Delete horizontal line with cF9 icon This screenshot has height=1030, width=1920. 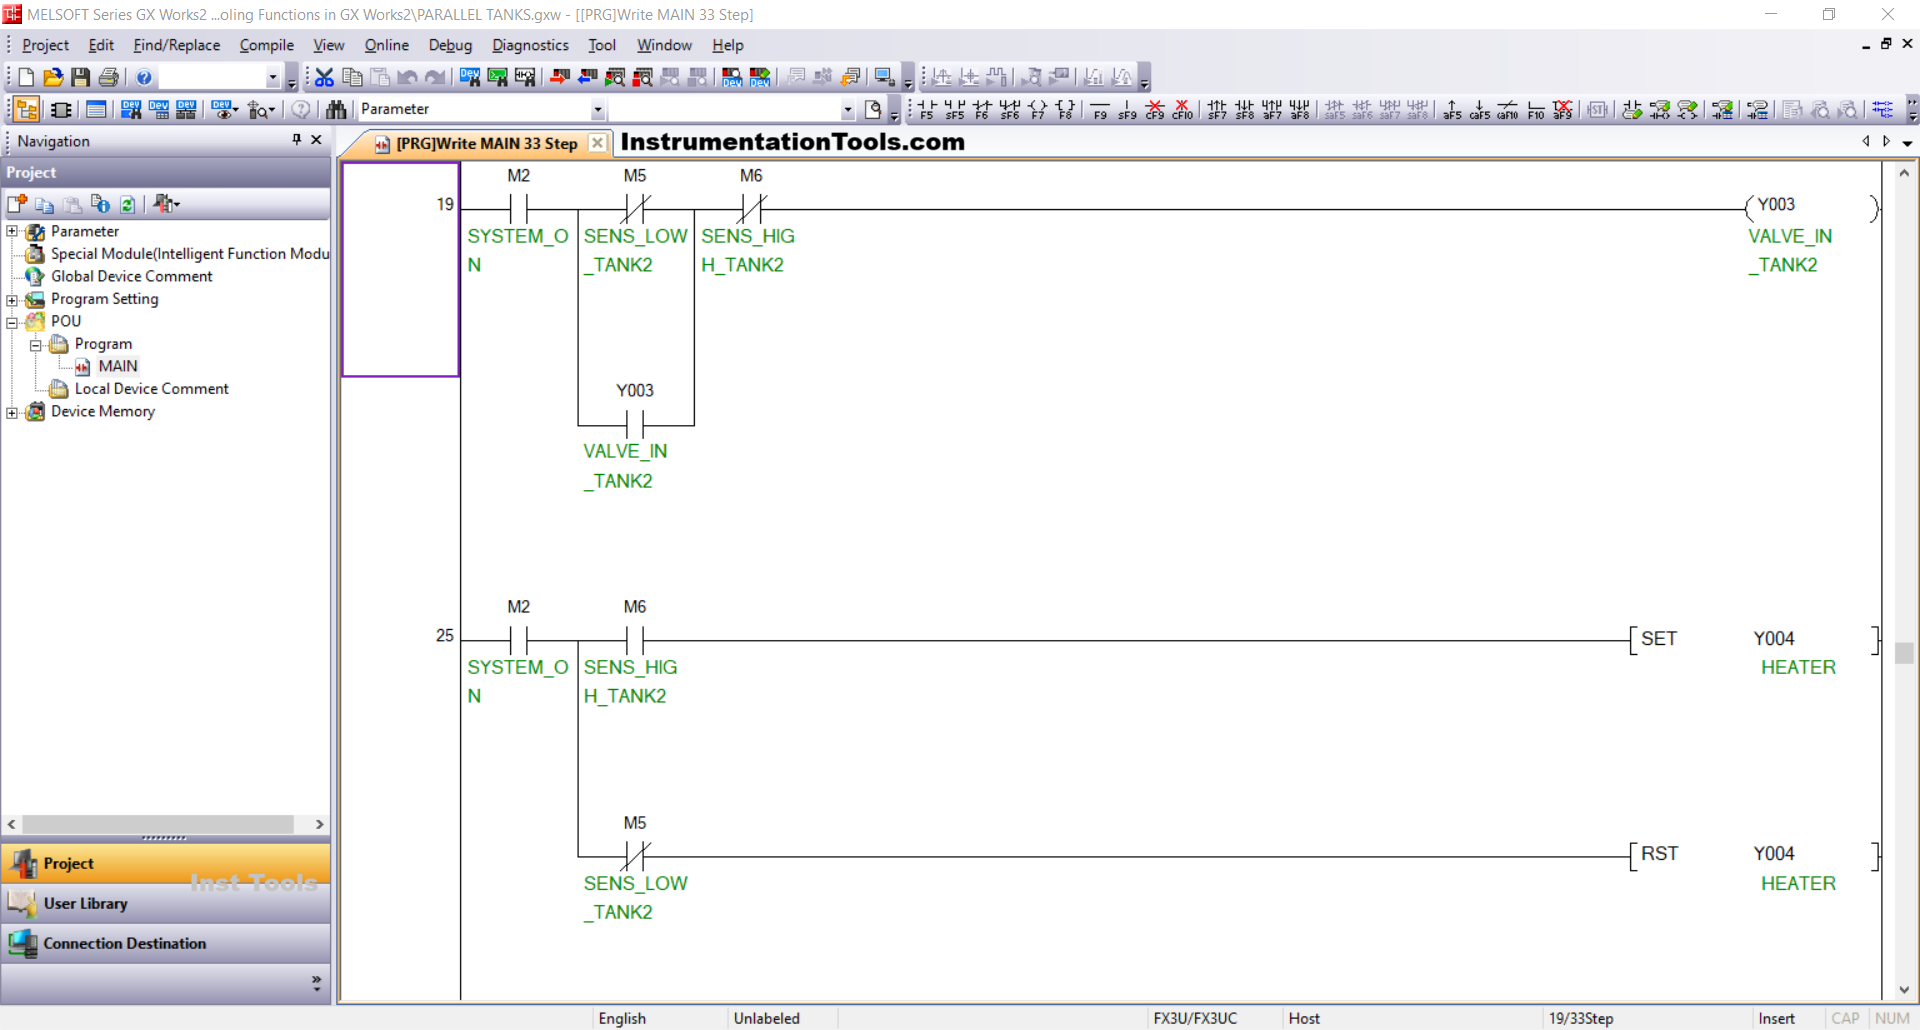click(1155, 109)
